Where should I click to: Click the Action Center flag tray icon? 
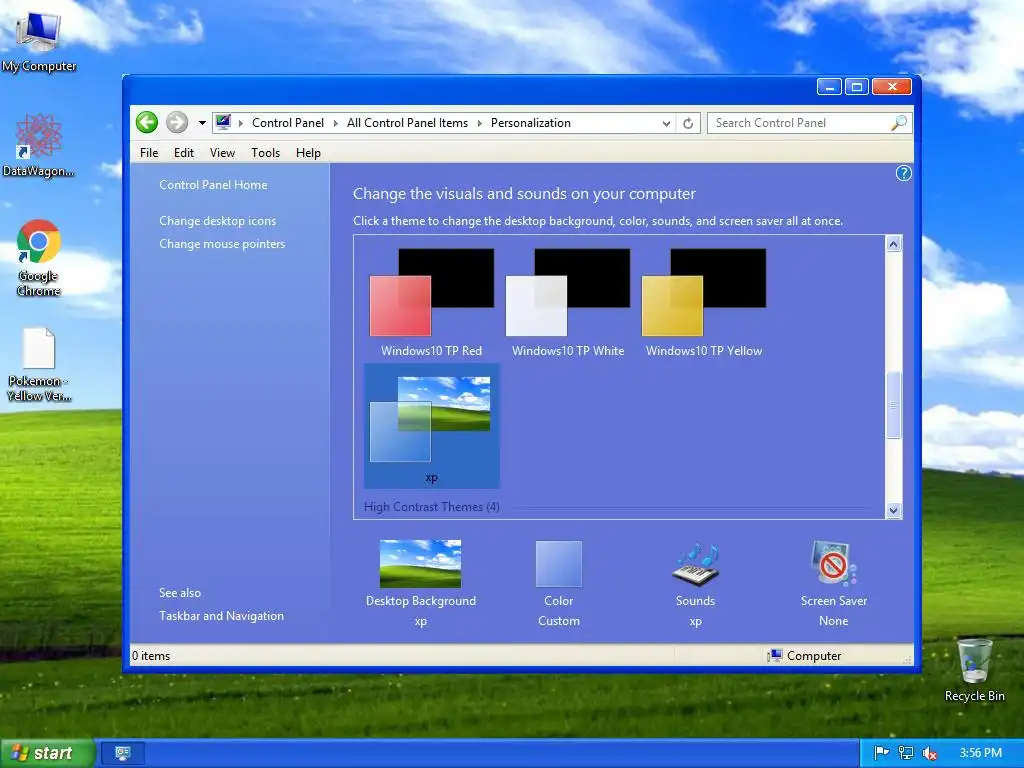coord(881,753)
